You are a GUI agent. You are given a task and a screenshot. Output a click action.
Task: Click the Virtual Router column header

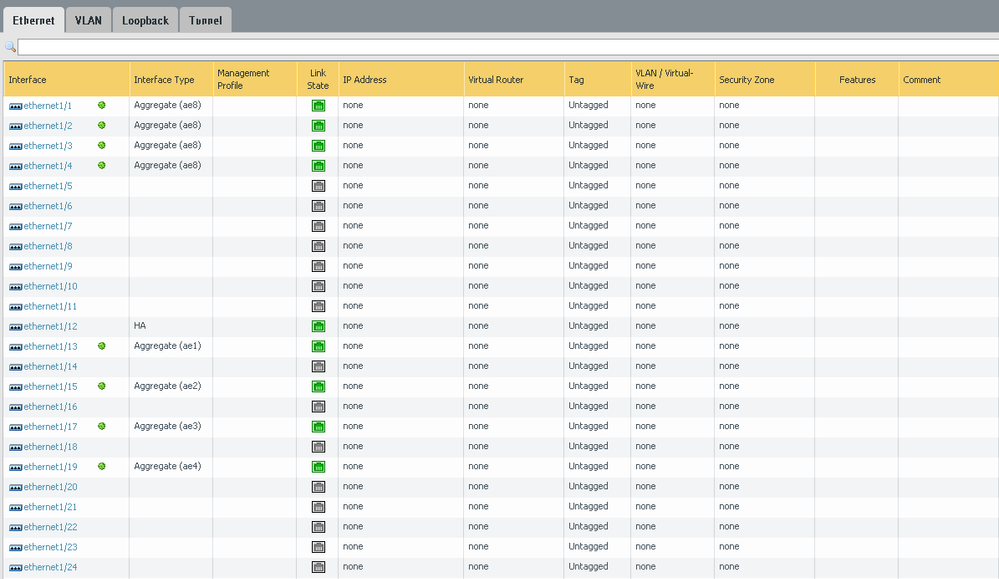click(x=495, y=80)
